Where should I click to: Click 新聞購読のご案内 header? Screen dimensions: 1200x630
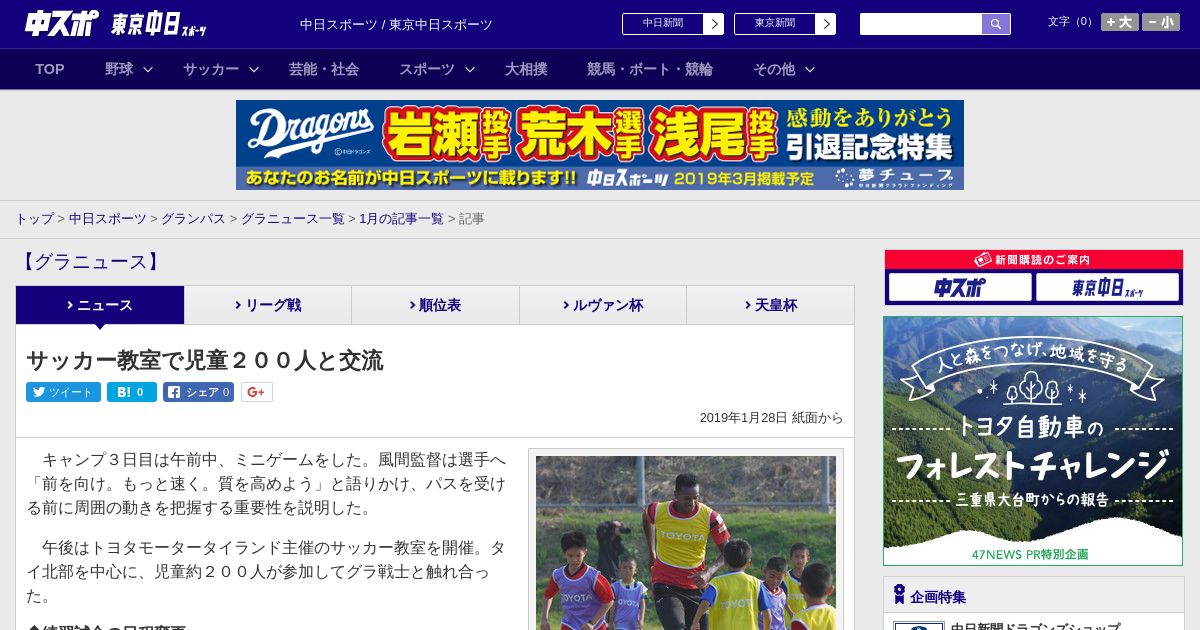pos(1033,260)
